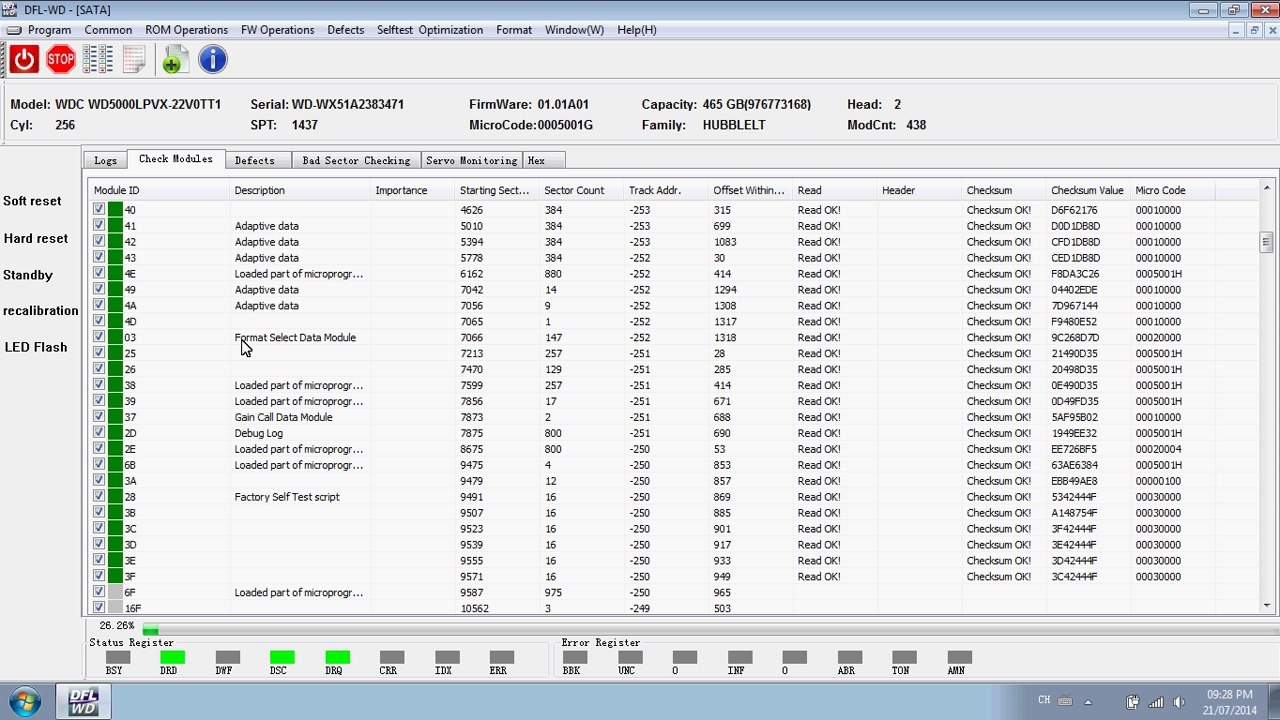The image size is (1280, 720).
Task: Click the BSY status register indicator
Action: click(x=117, y=657)
